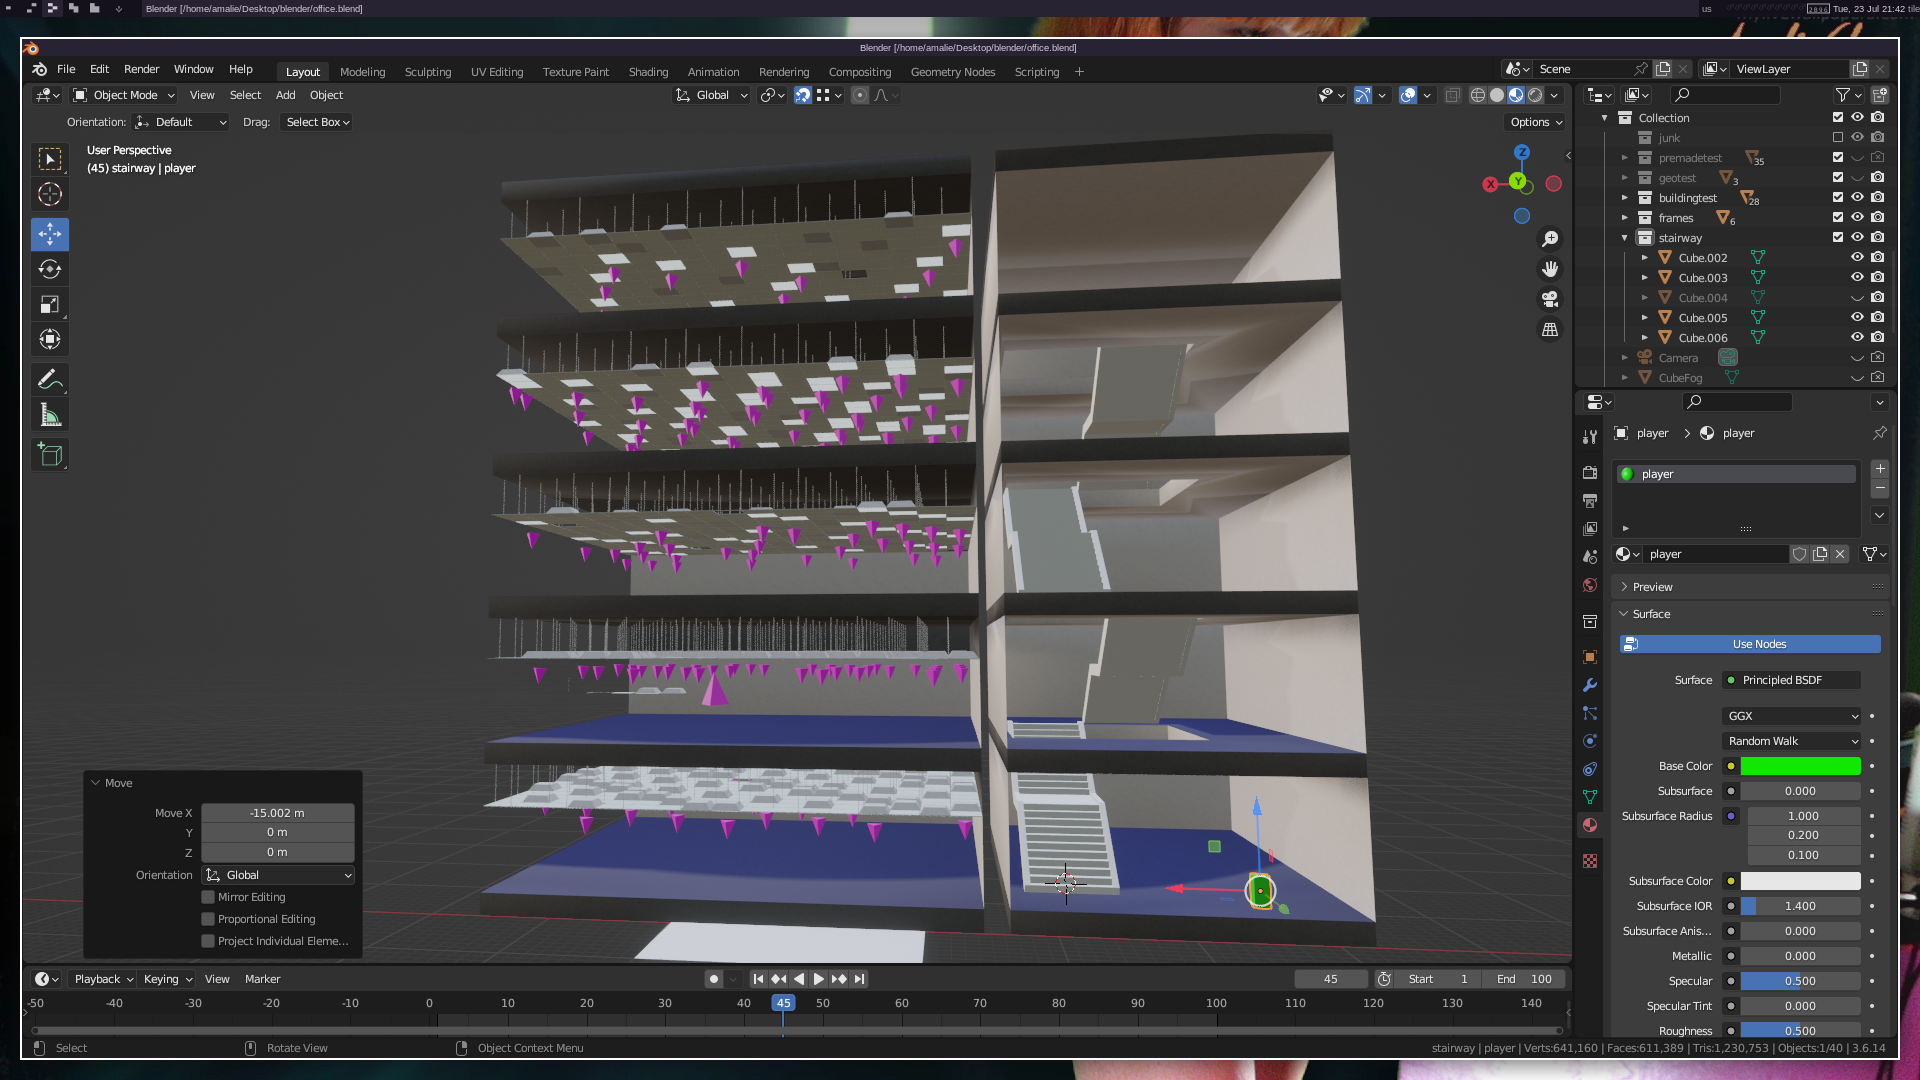Hide Cube.002 with its eye icon
Viewport: 1920px width, 1080px height.
pos(1857,257)
